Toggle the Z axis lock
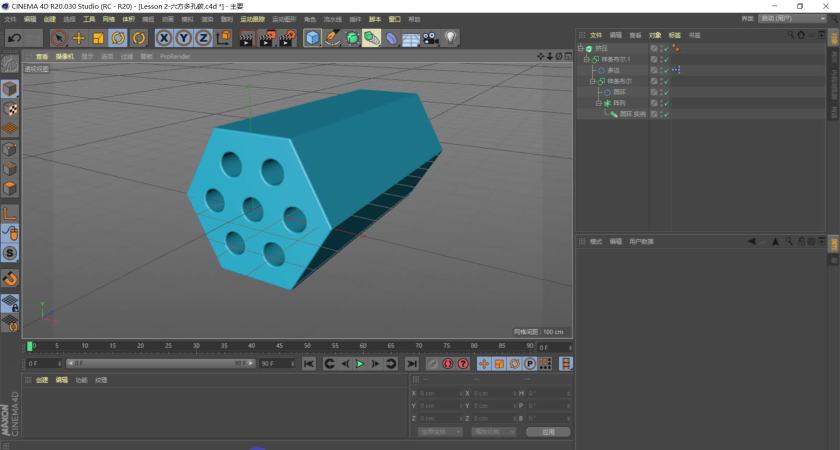 click(204, 38)
